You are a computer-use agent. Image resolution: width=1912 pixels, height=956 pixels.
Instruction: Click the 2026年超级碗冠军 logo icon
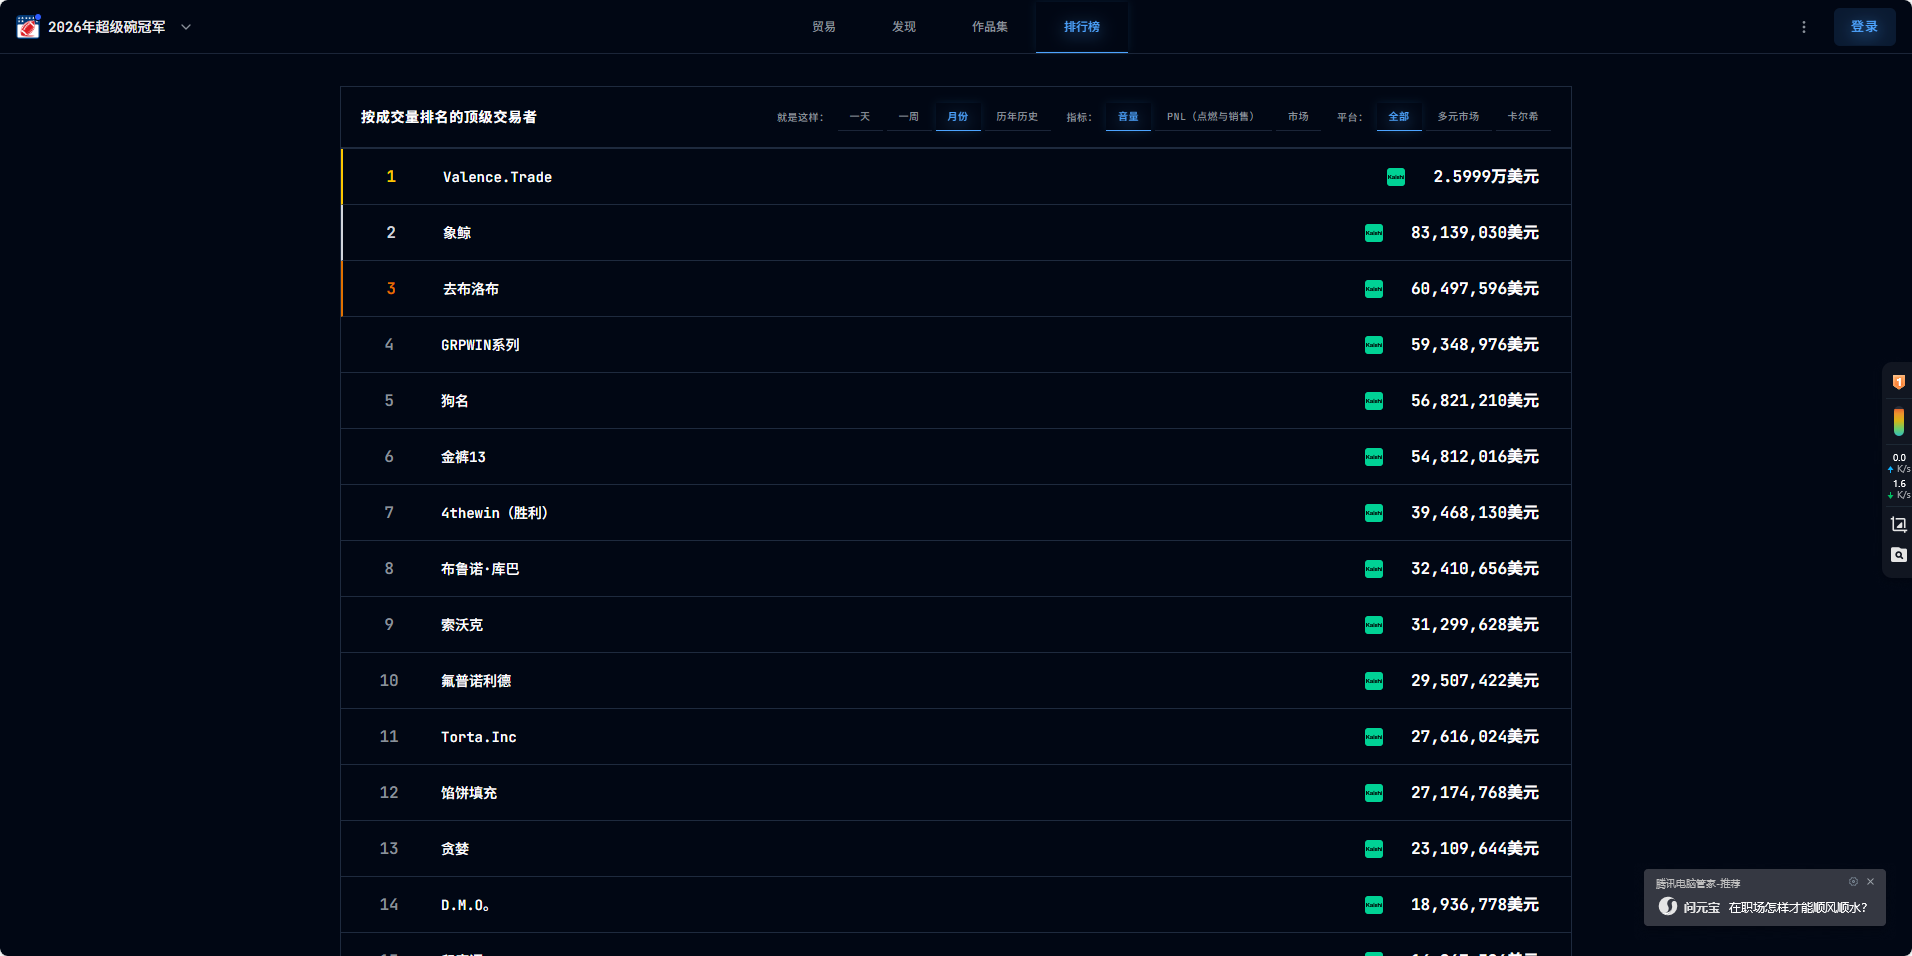tap(28, 27)
